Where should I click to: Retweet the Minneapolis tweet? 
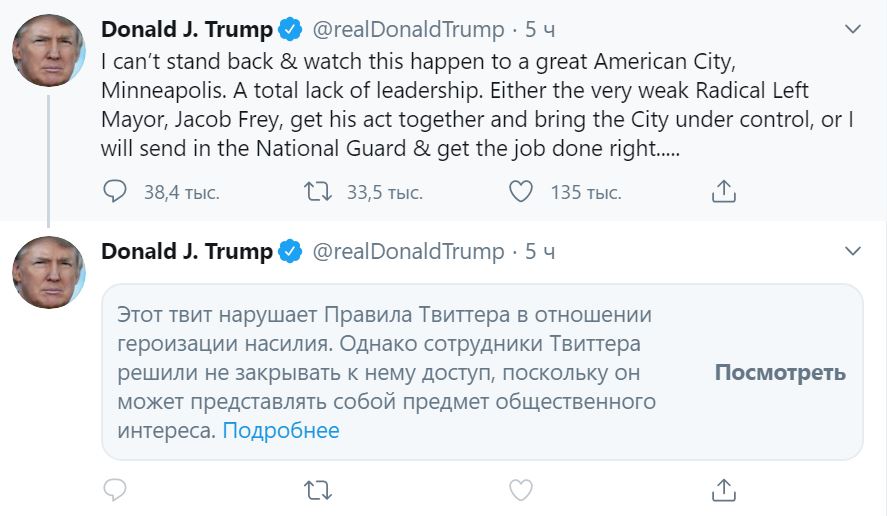(x=316, y=191)
